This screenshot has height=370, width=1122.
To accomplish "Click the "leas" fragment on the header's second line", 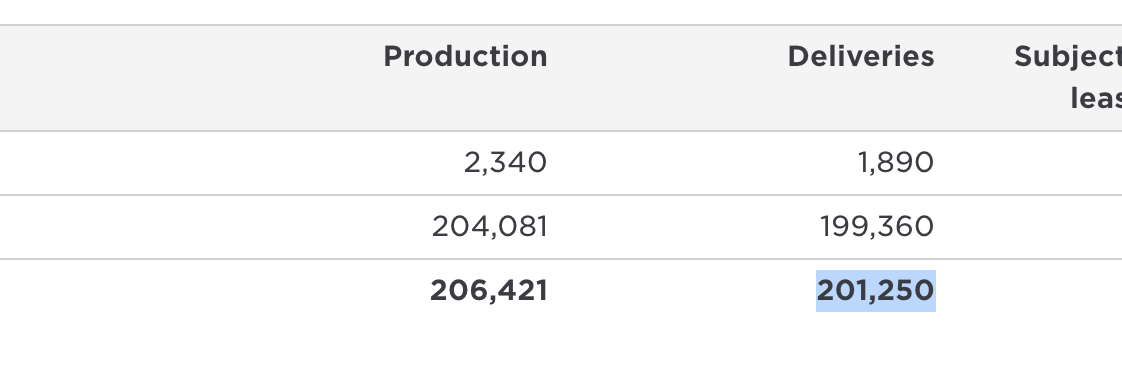I will coord(1096,99).
